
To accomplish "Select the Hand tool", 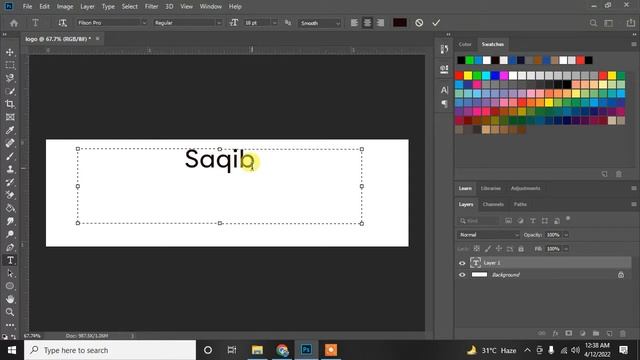I will pyautogui.click(x=10, y=299).
